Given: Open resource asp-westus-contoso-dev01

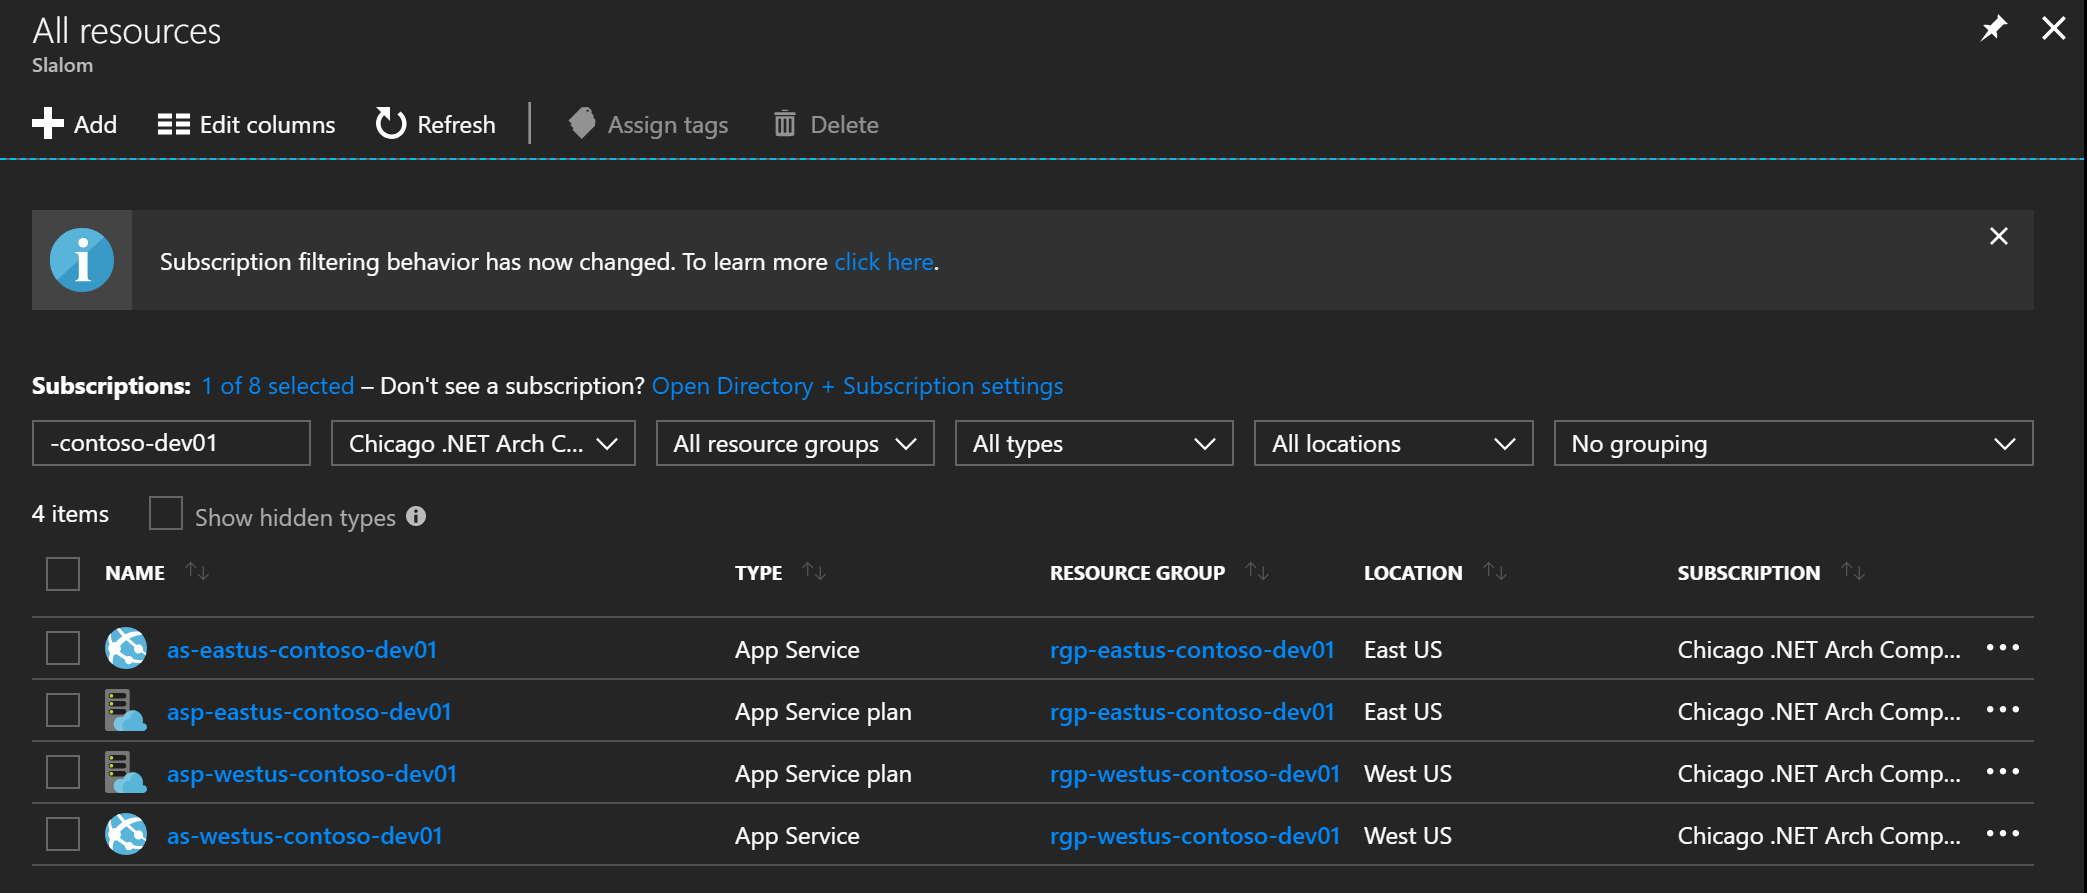Looking at the screenshot, I should 312,774.
